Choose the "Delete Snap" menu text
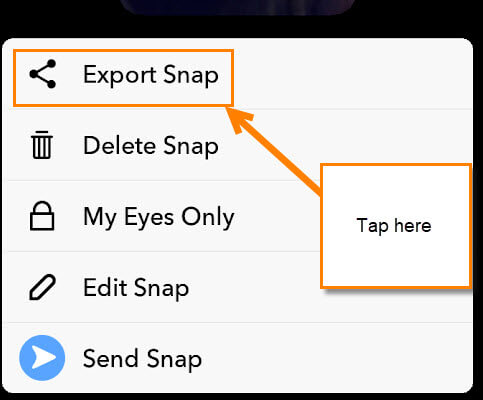This screenshot has width=483, height=400. [151, 146]
